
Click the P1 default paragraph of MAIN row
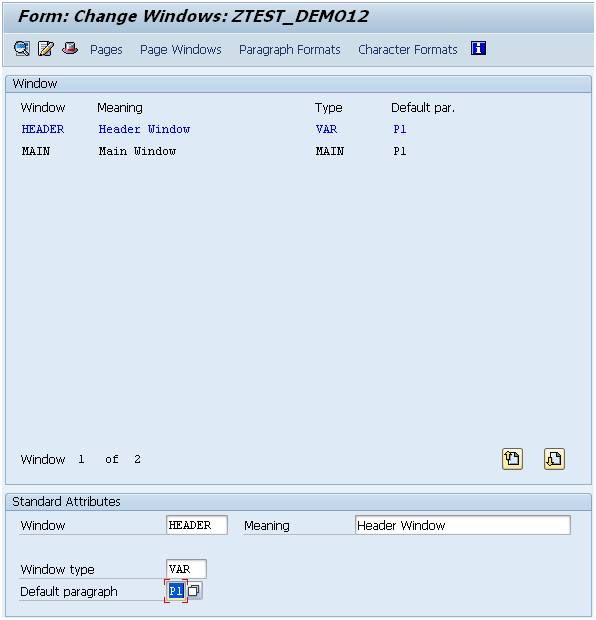(399, 151)
